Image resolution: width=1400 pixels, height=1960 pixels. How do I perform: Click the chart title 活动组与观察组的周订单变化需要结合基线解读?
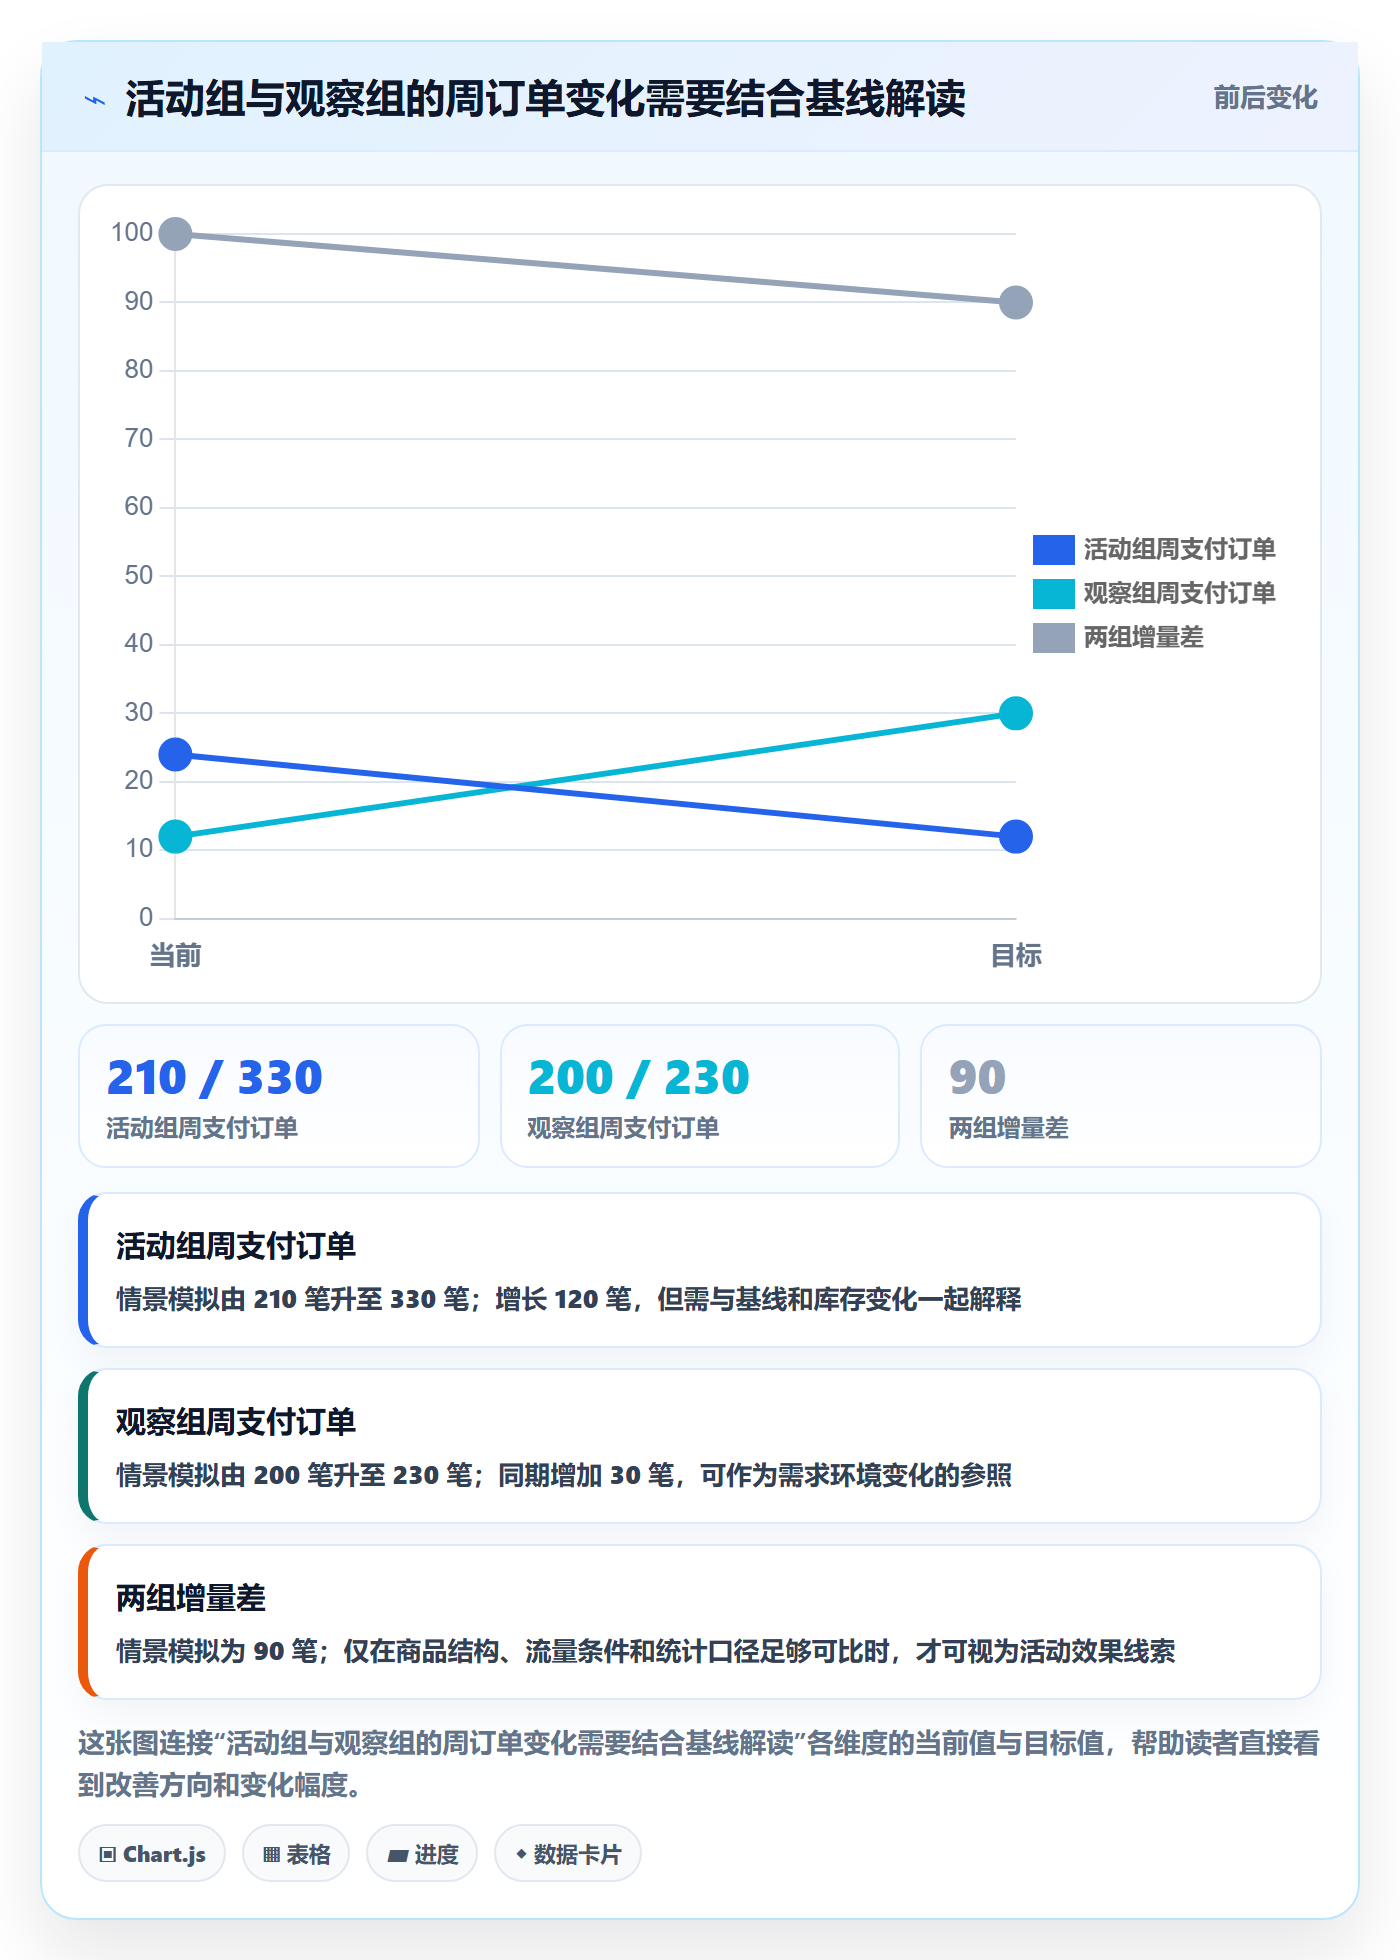click(x=545, y=99)
